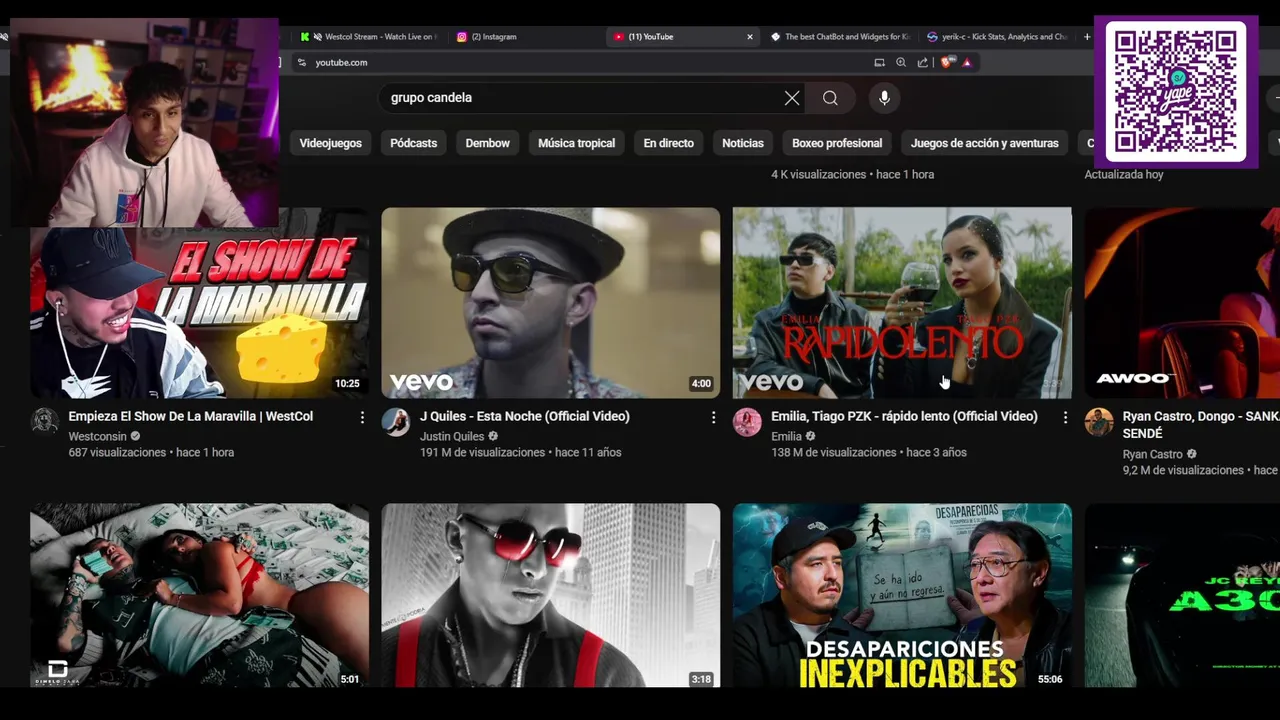The width and height of the screenshot is (1280, 720).
Task: Filter by Videojuegos chip
Action: [331, 143]
